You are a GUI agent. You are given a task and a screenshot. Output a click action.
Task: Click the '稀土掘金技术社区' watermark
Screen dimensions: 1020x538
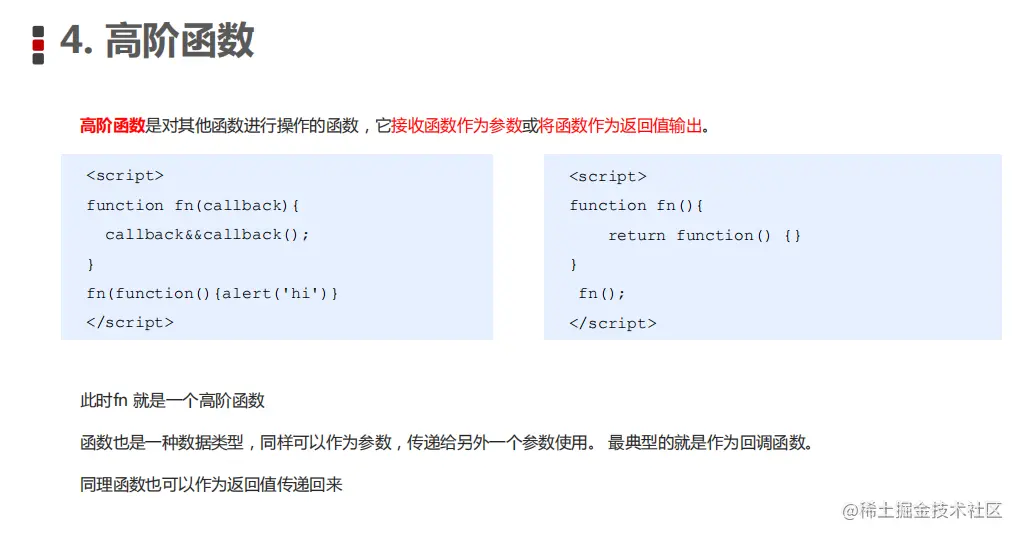[922, 511]
